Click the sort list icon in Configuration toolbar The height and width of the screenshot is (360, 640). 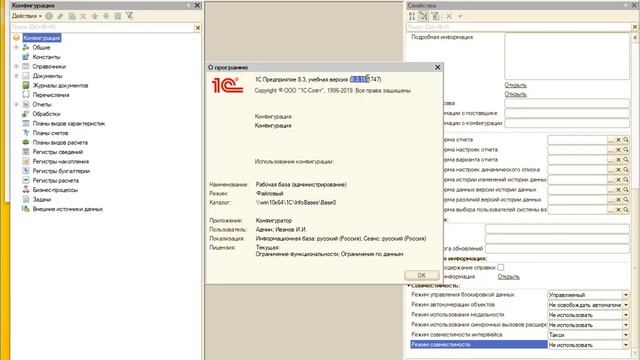(118, 16)
